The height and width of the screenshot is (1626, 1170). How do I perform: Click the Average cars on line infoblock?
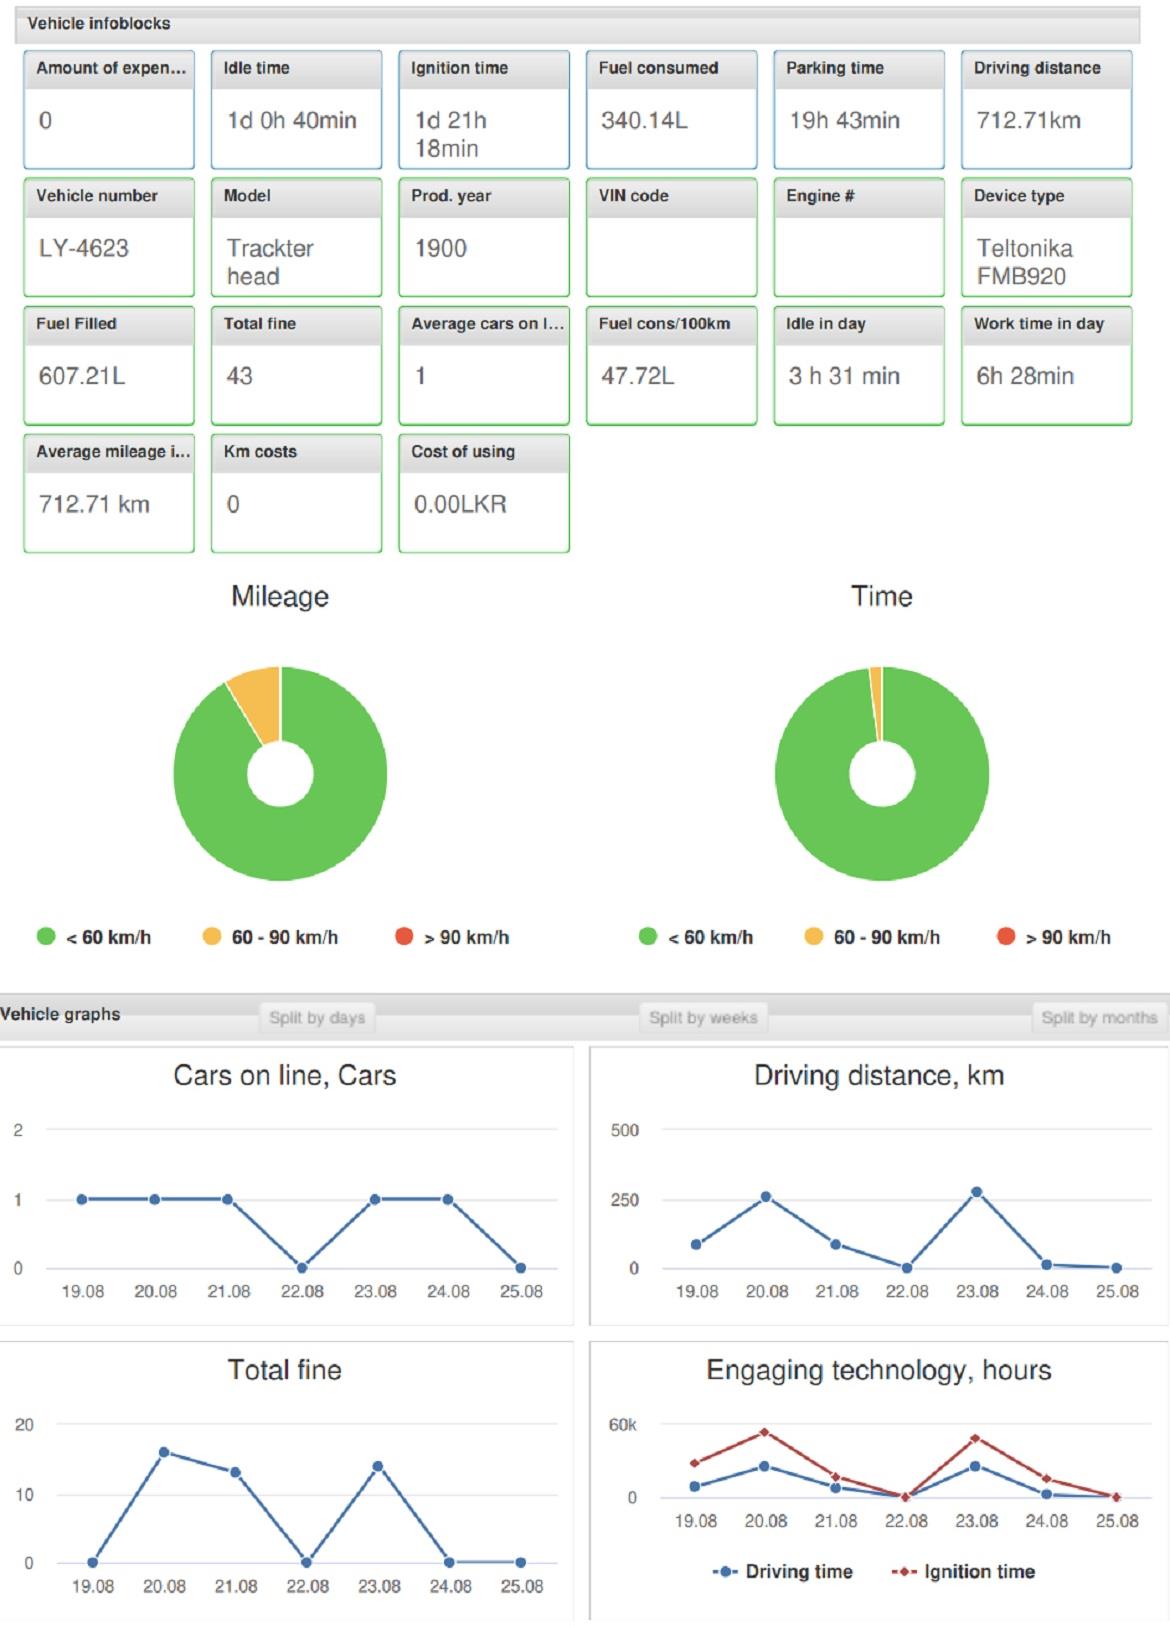484,365
